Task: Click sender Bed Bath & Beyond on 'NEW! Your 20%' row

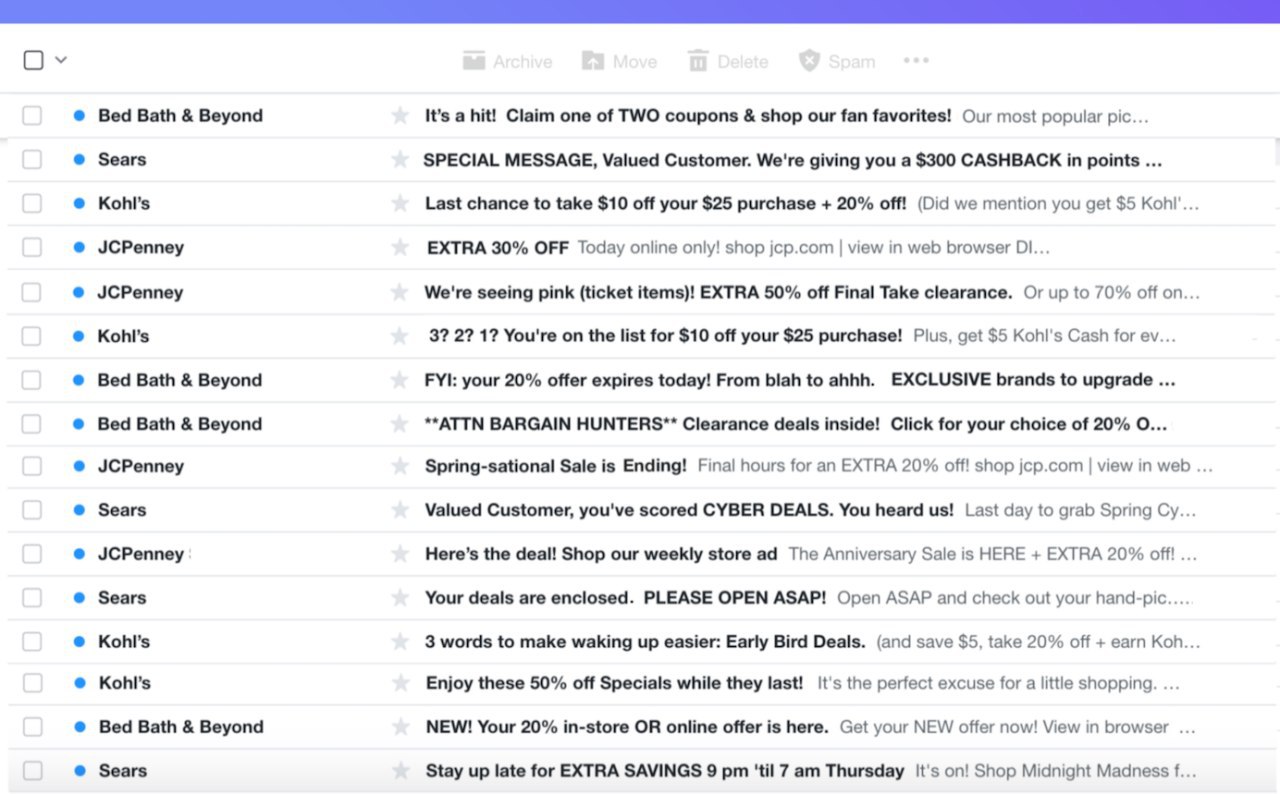Action: click(181, 727)
